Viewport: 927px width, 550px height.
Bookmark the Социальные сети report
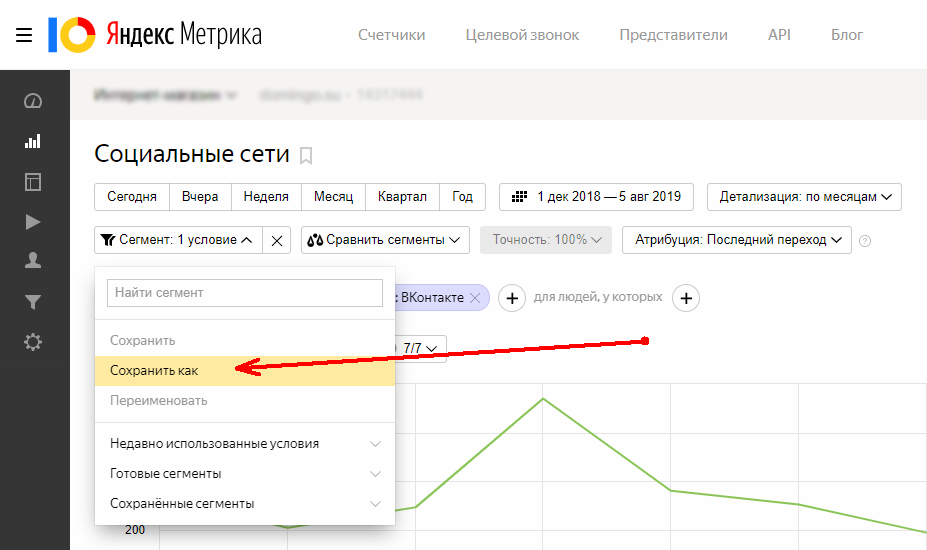[306, 156]
